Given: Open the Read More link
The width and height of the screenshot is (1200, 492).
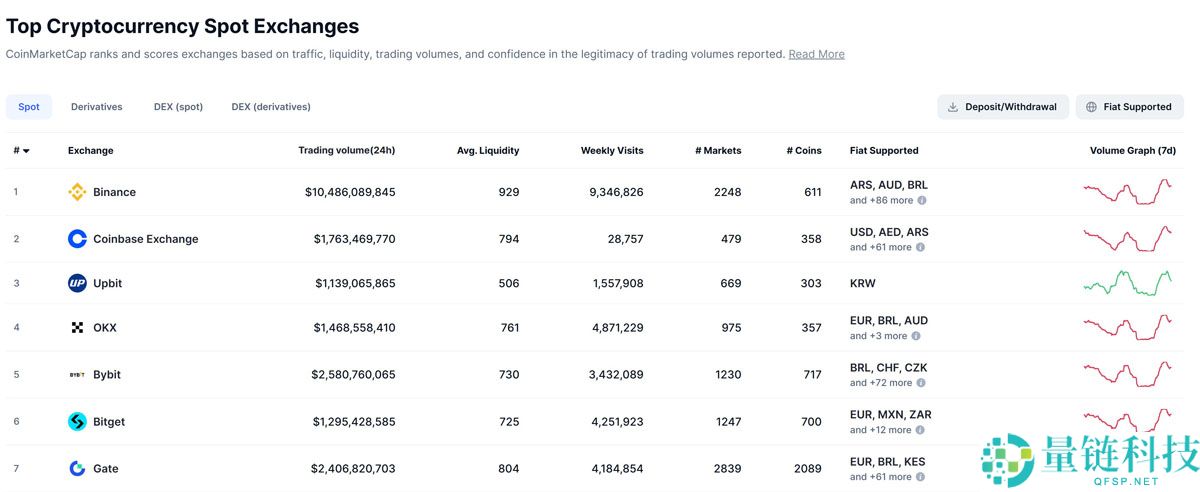Looking at the screenshot, I should click(816, 54).
